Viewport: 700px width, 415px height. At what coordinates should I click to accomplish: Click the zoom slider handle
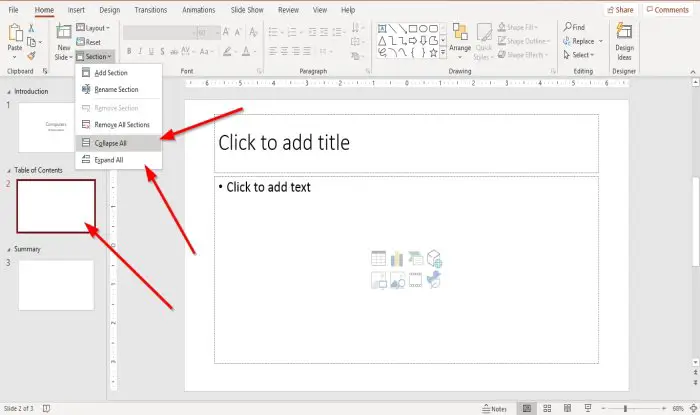click(x=625, y=408)
